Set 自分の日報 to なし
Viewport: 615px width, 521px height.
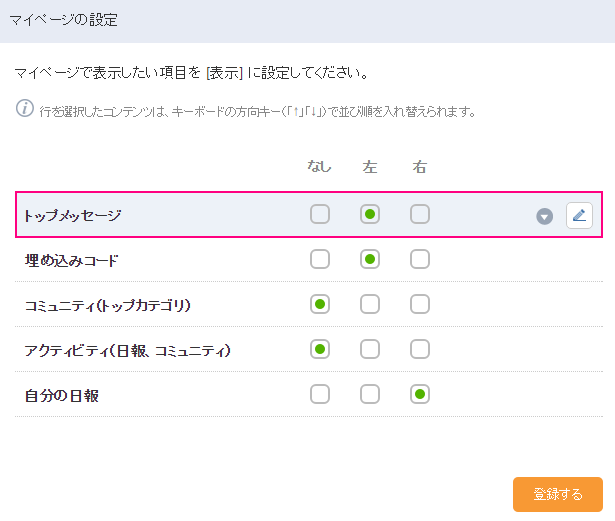point(320,394)
